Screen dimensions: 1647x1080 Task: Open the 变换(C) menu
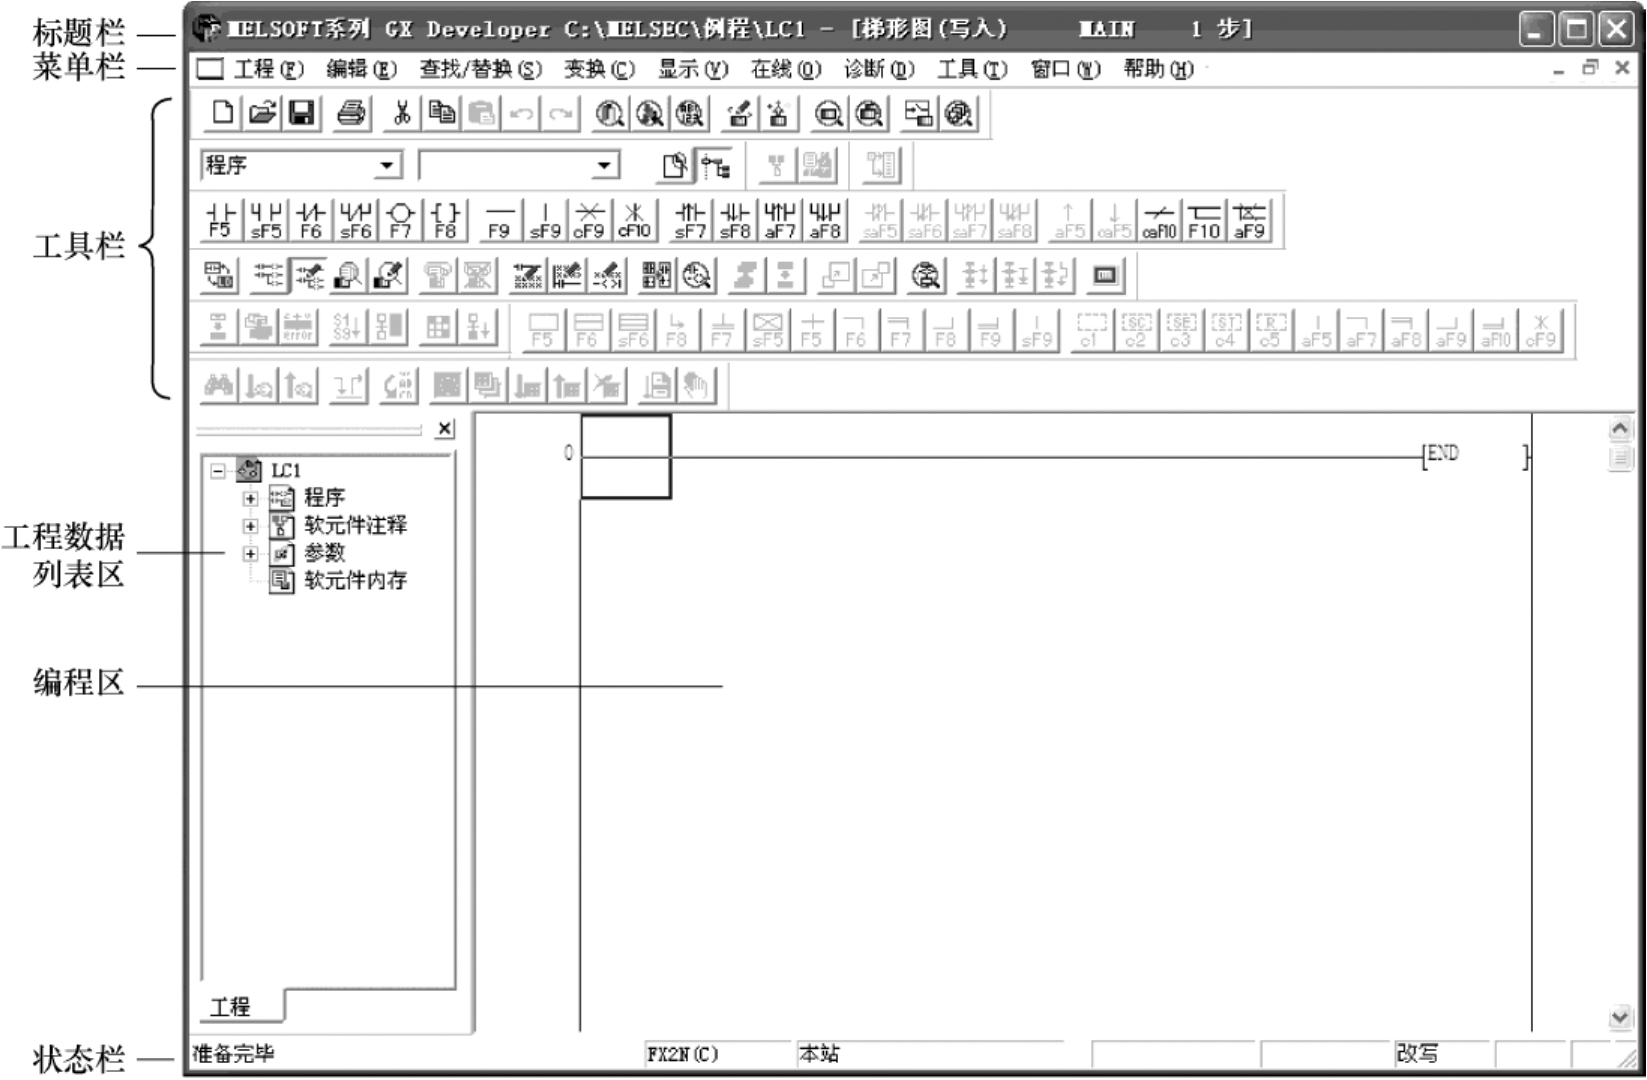[x=599, y=69]
